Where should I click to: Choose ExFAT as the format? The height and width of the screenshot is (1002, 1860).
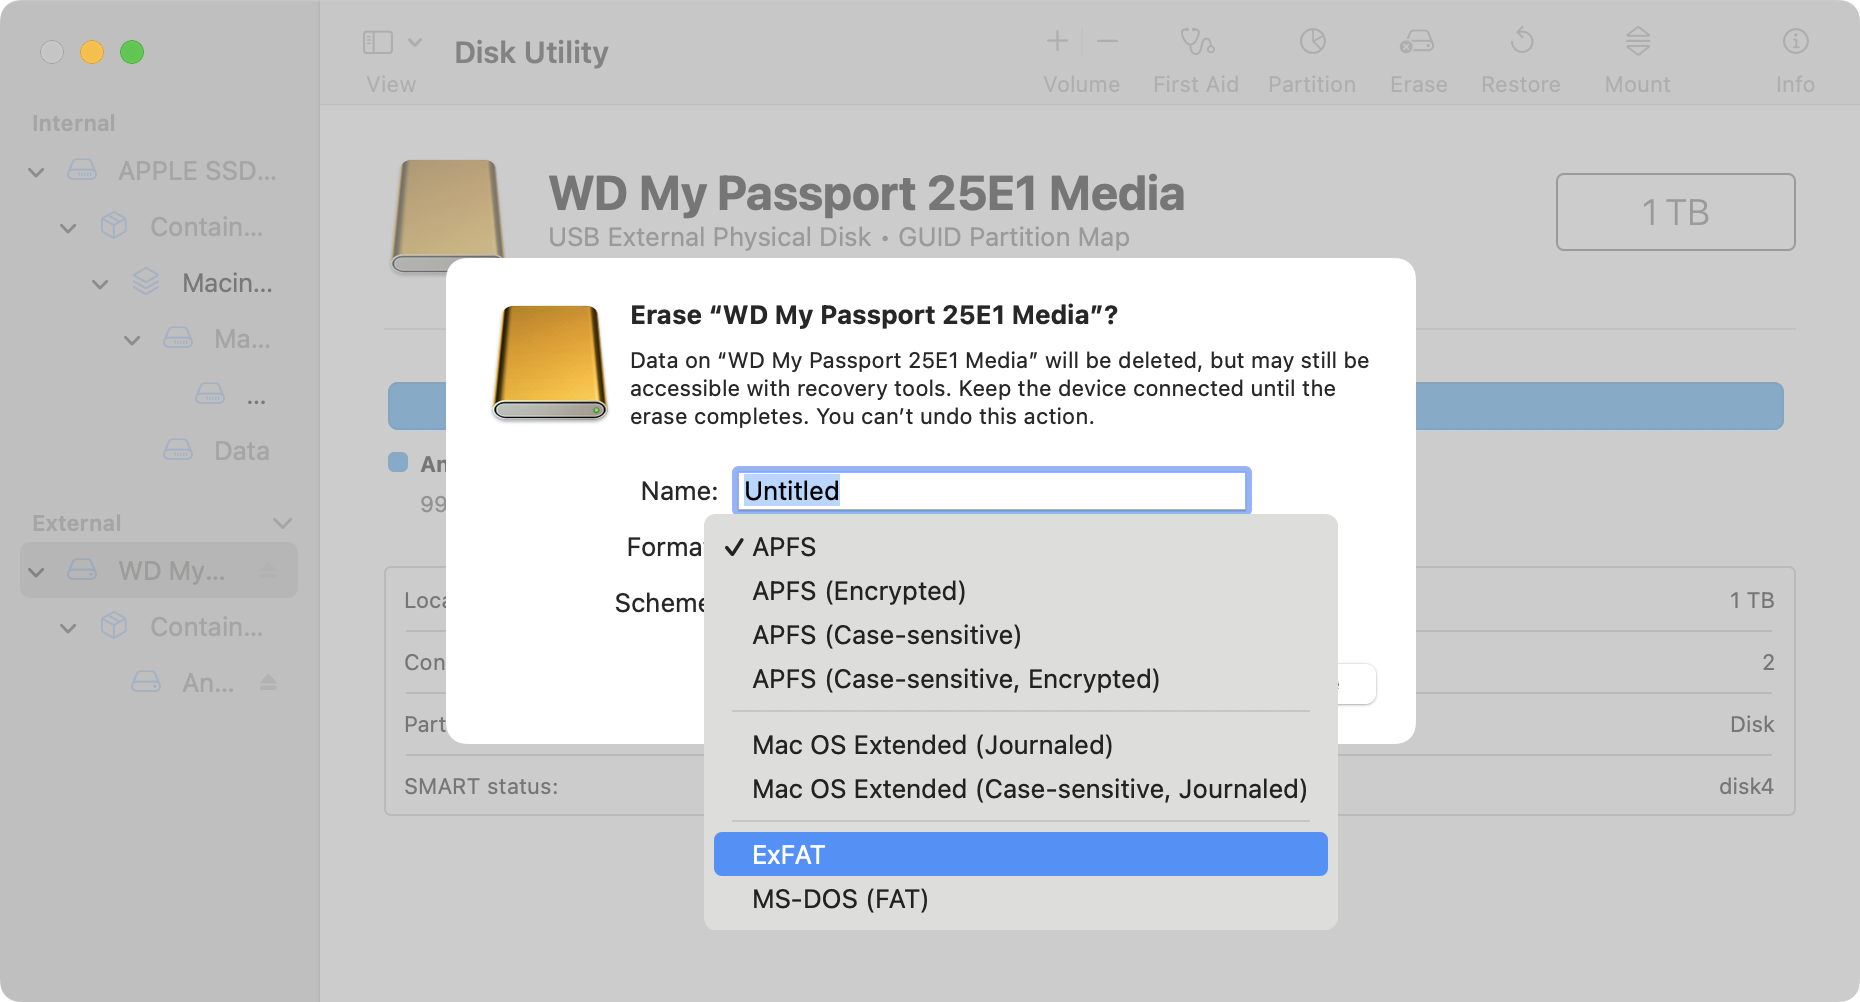coord(789,854)
